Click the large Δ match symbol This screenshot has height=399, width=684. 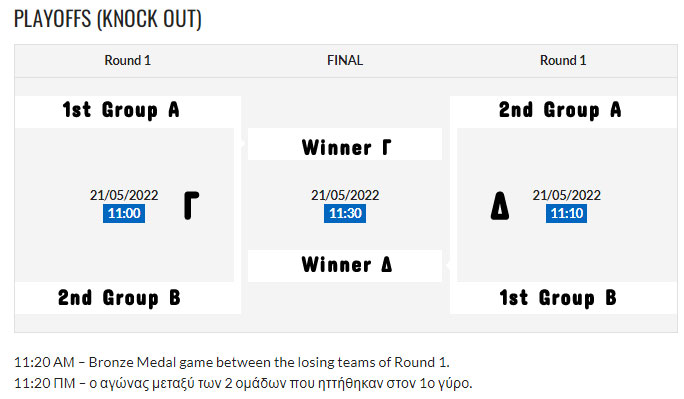pos(500,205)
